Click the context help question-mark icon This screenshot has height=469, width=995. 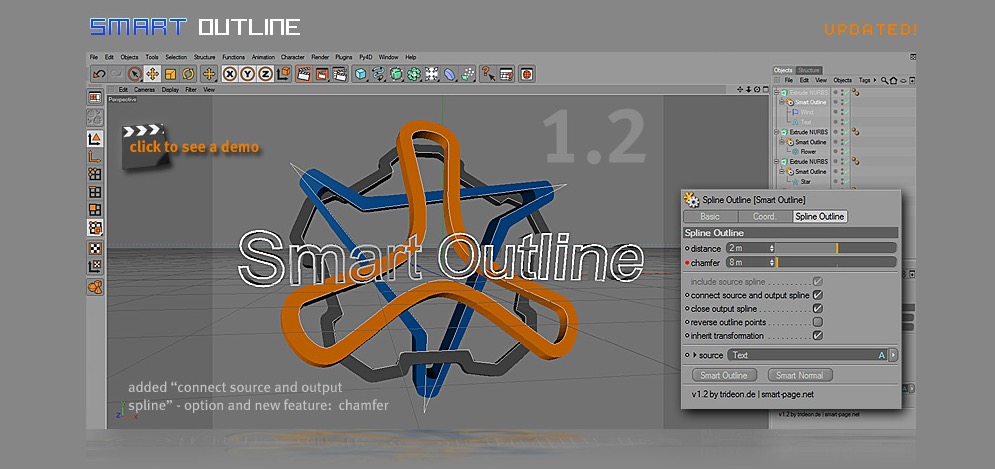click(x=488, y=74)
